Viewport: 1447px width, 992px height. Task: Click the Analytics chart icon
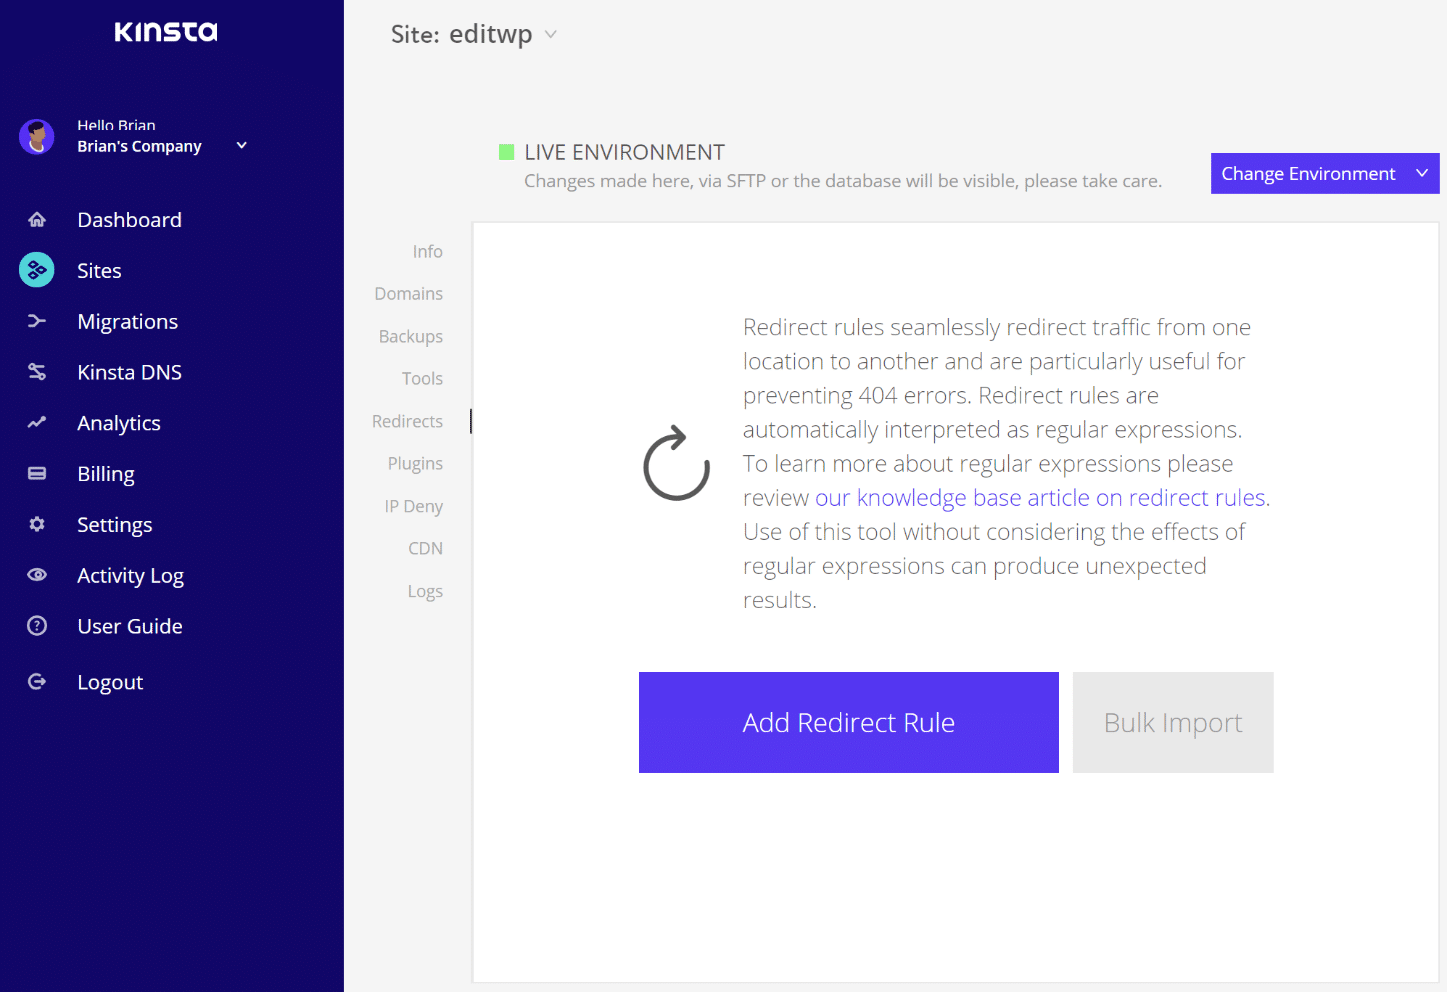(x=37, y=423)
